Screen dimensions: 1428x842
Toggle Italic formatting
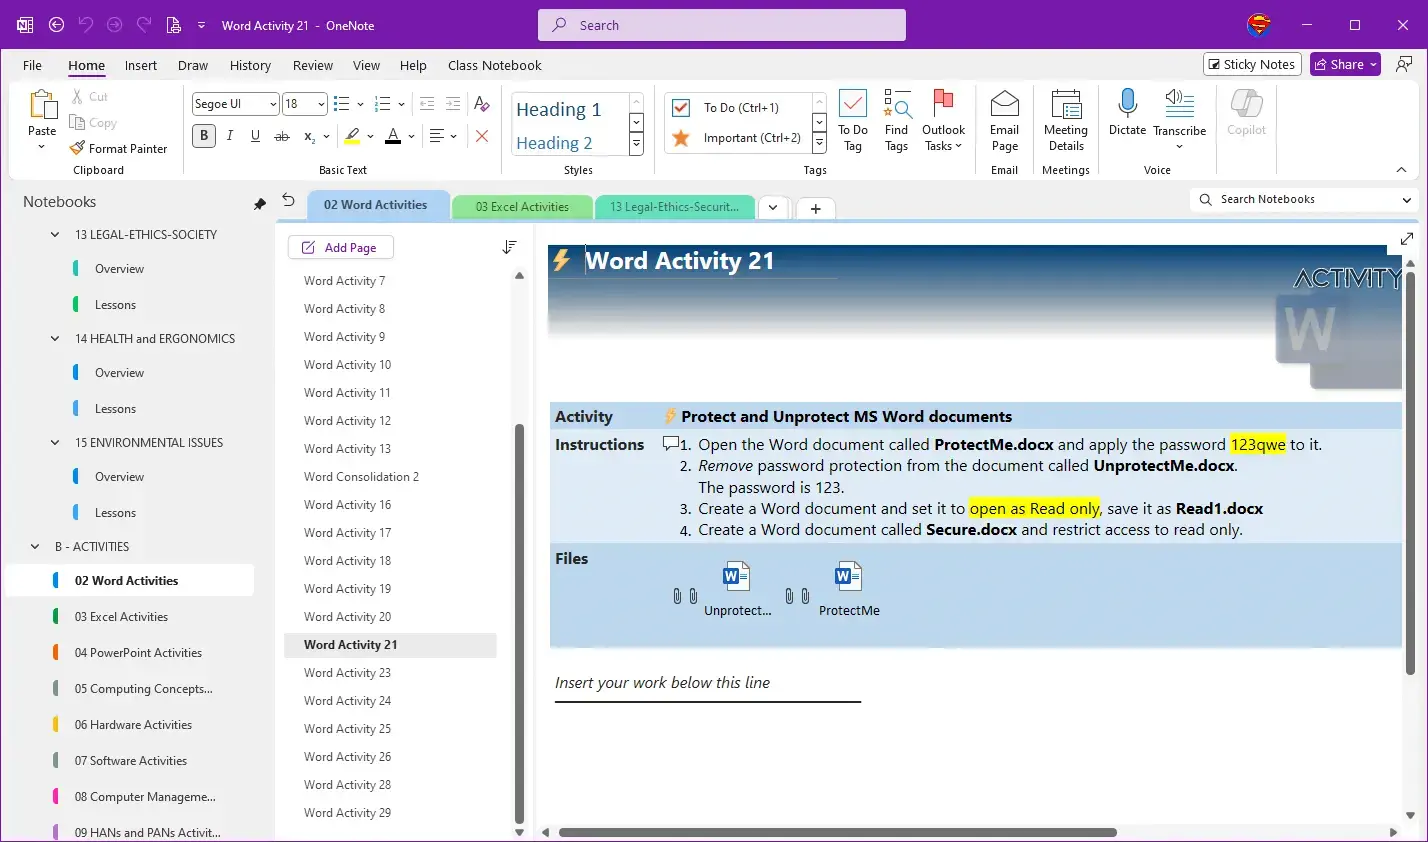pos(230,136)
